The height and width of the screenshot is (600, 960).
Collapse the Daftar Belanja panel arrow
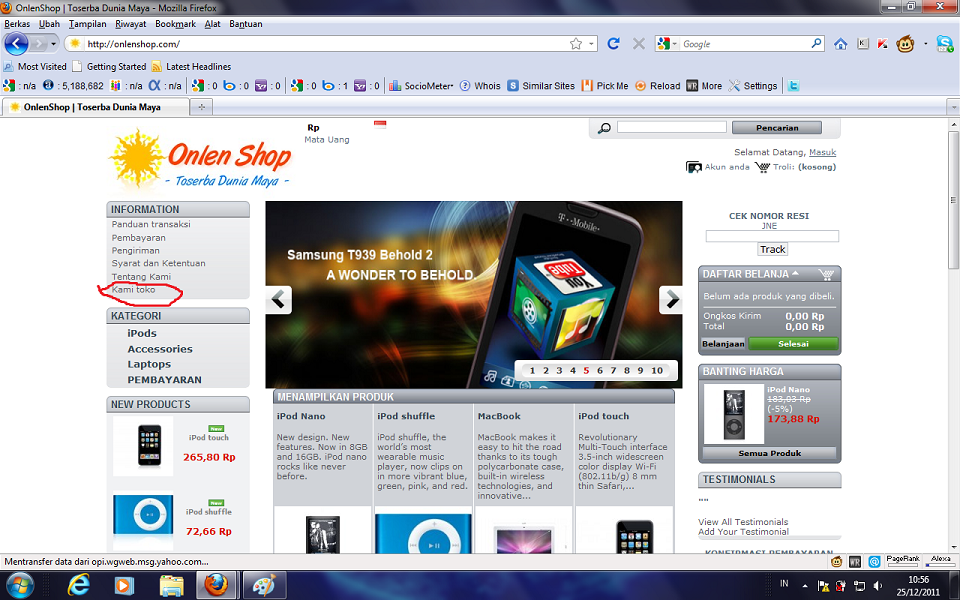click(x=795, y=273)
